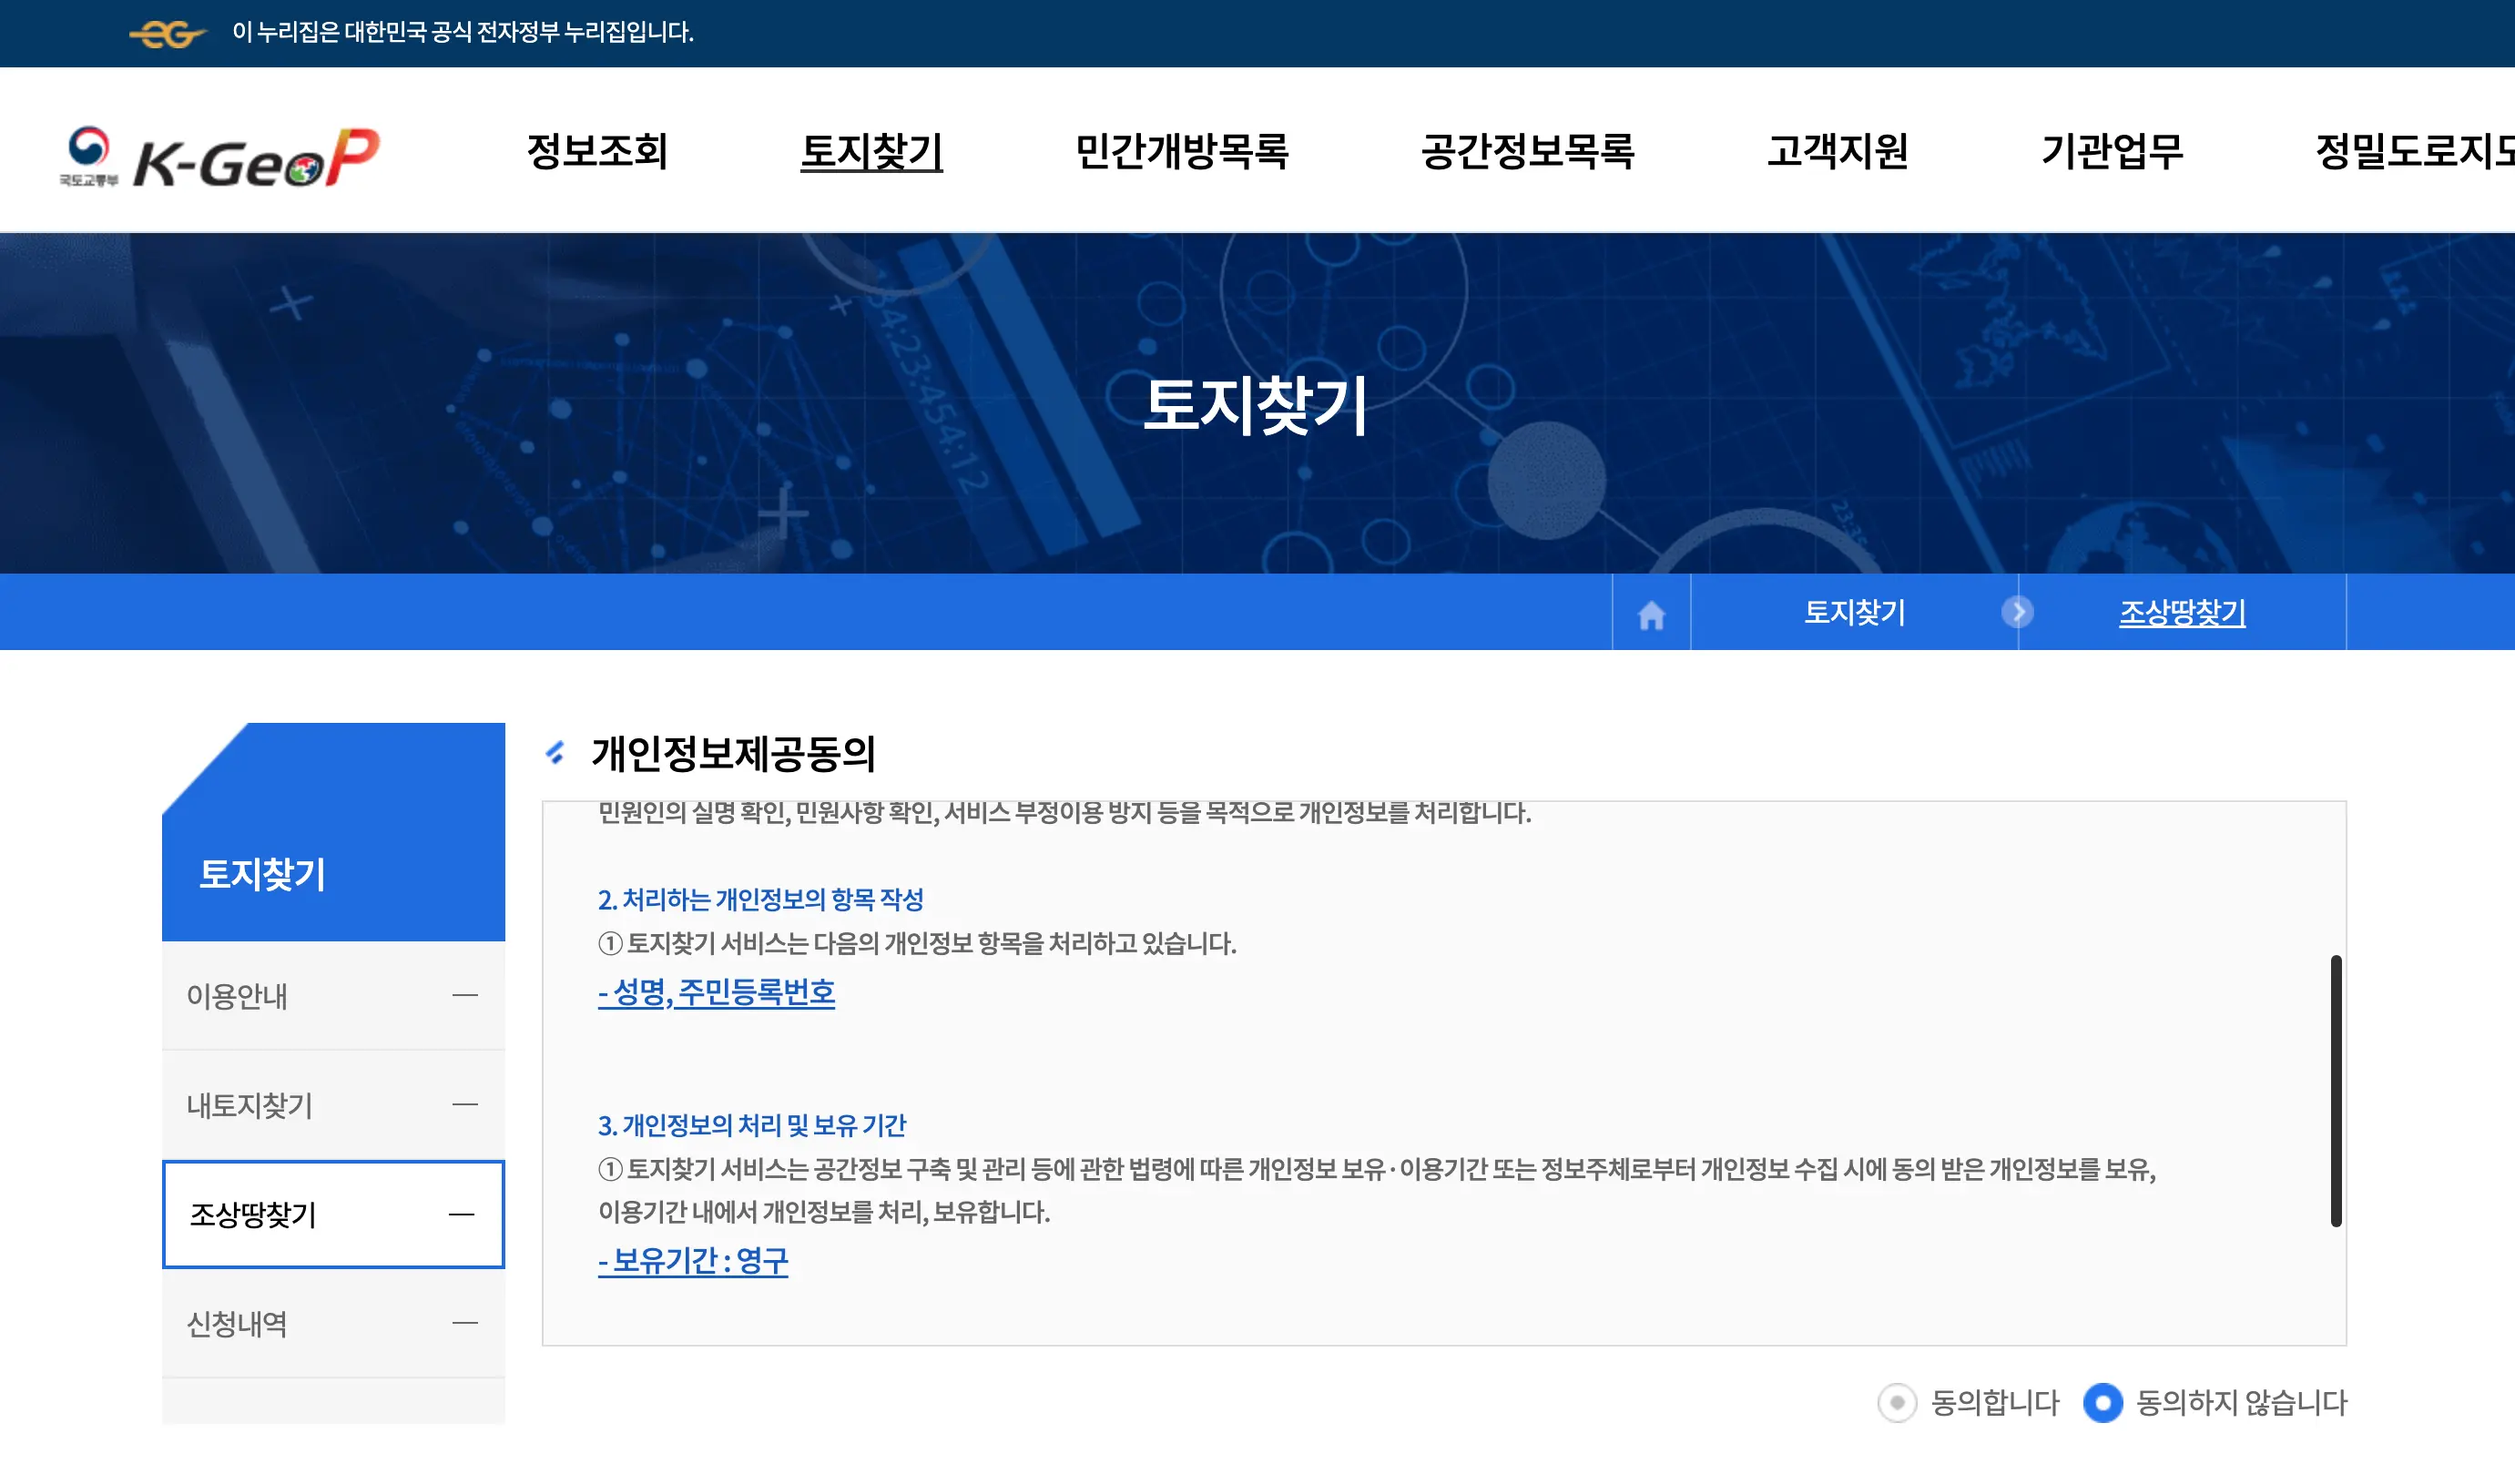Select the 동의하지 않습니다 radio button
The height and width of the screenshot is (1484, 2515).
point(2102,1402)
